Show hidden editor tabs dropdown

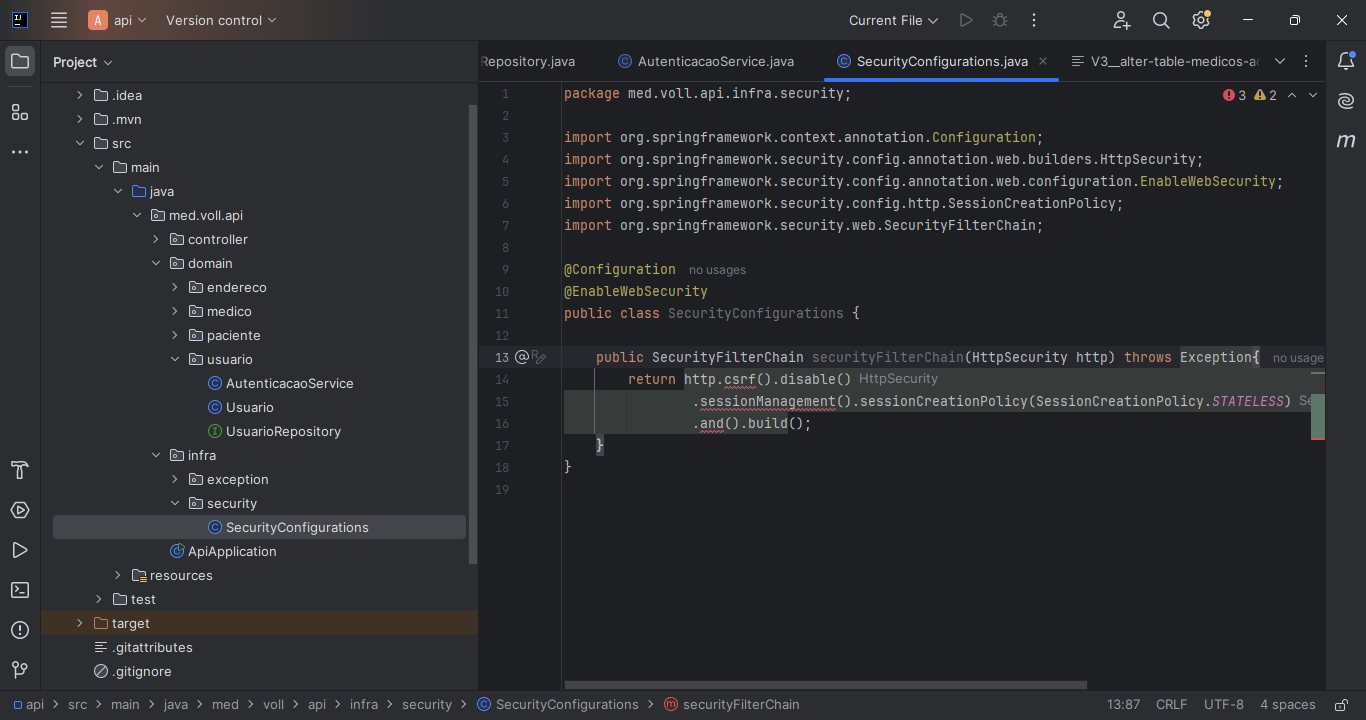coord(1280,61)
